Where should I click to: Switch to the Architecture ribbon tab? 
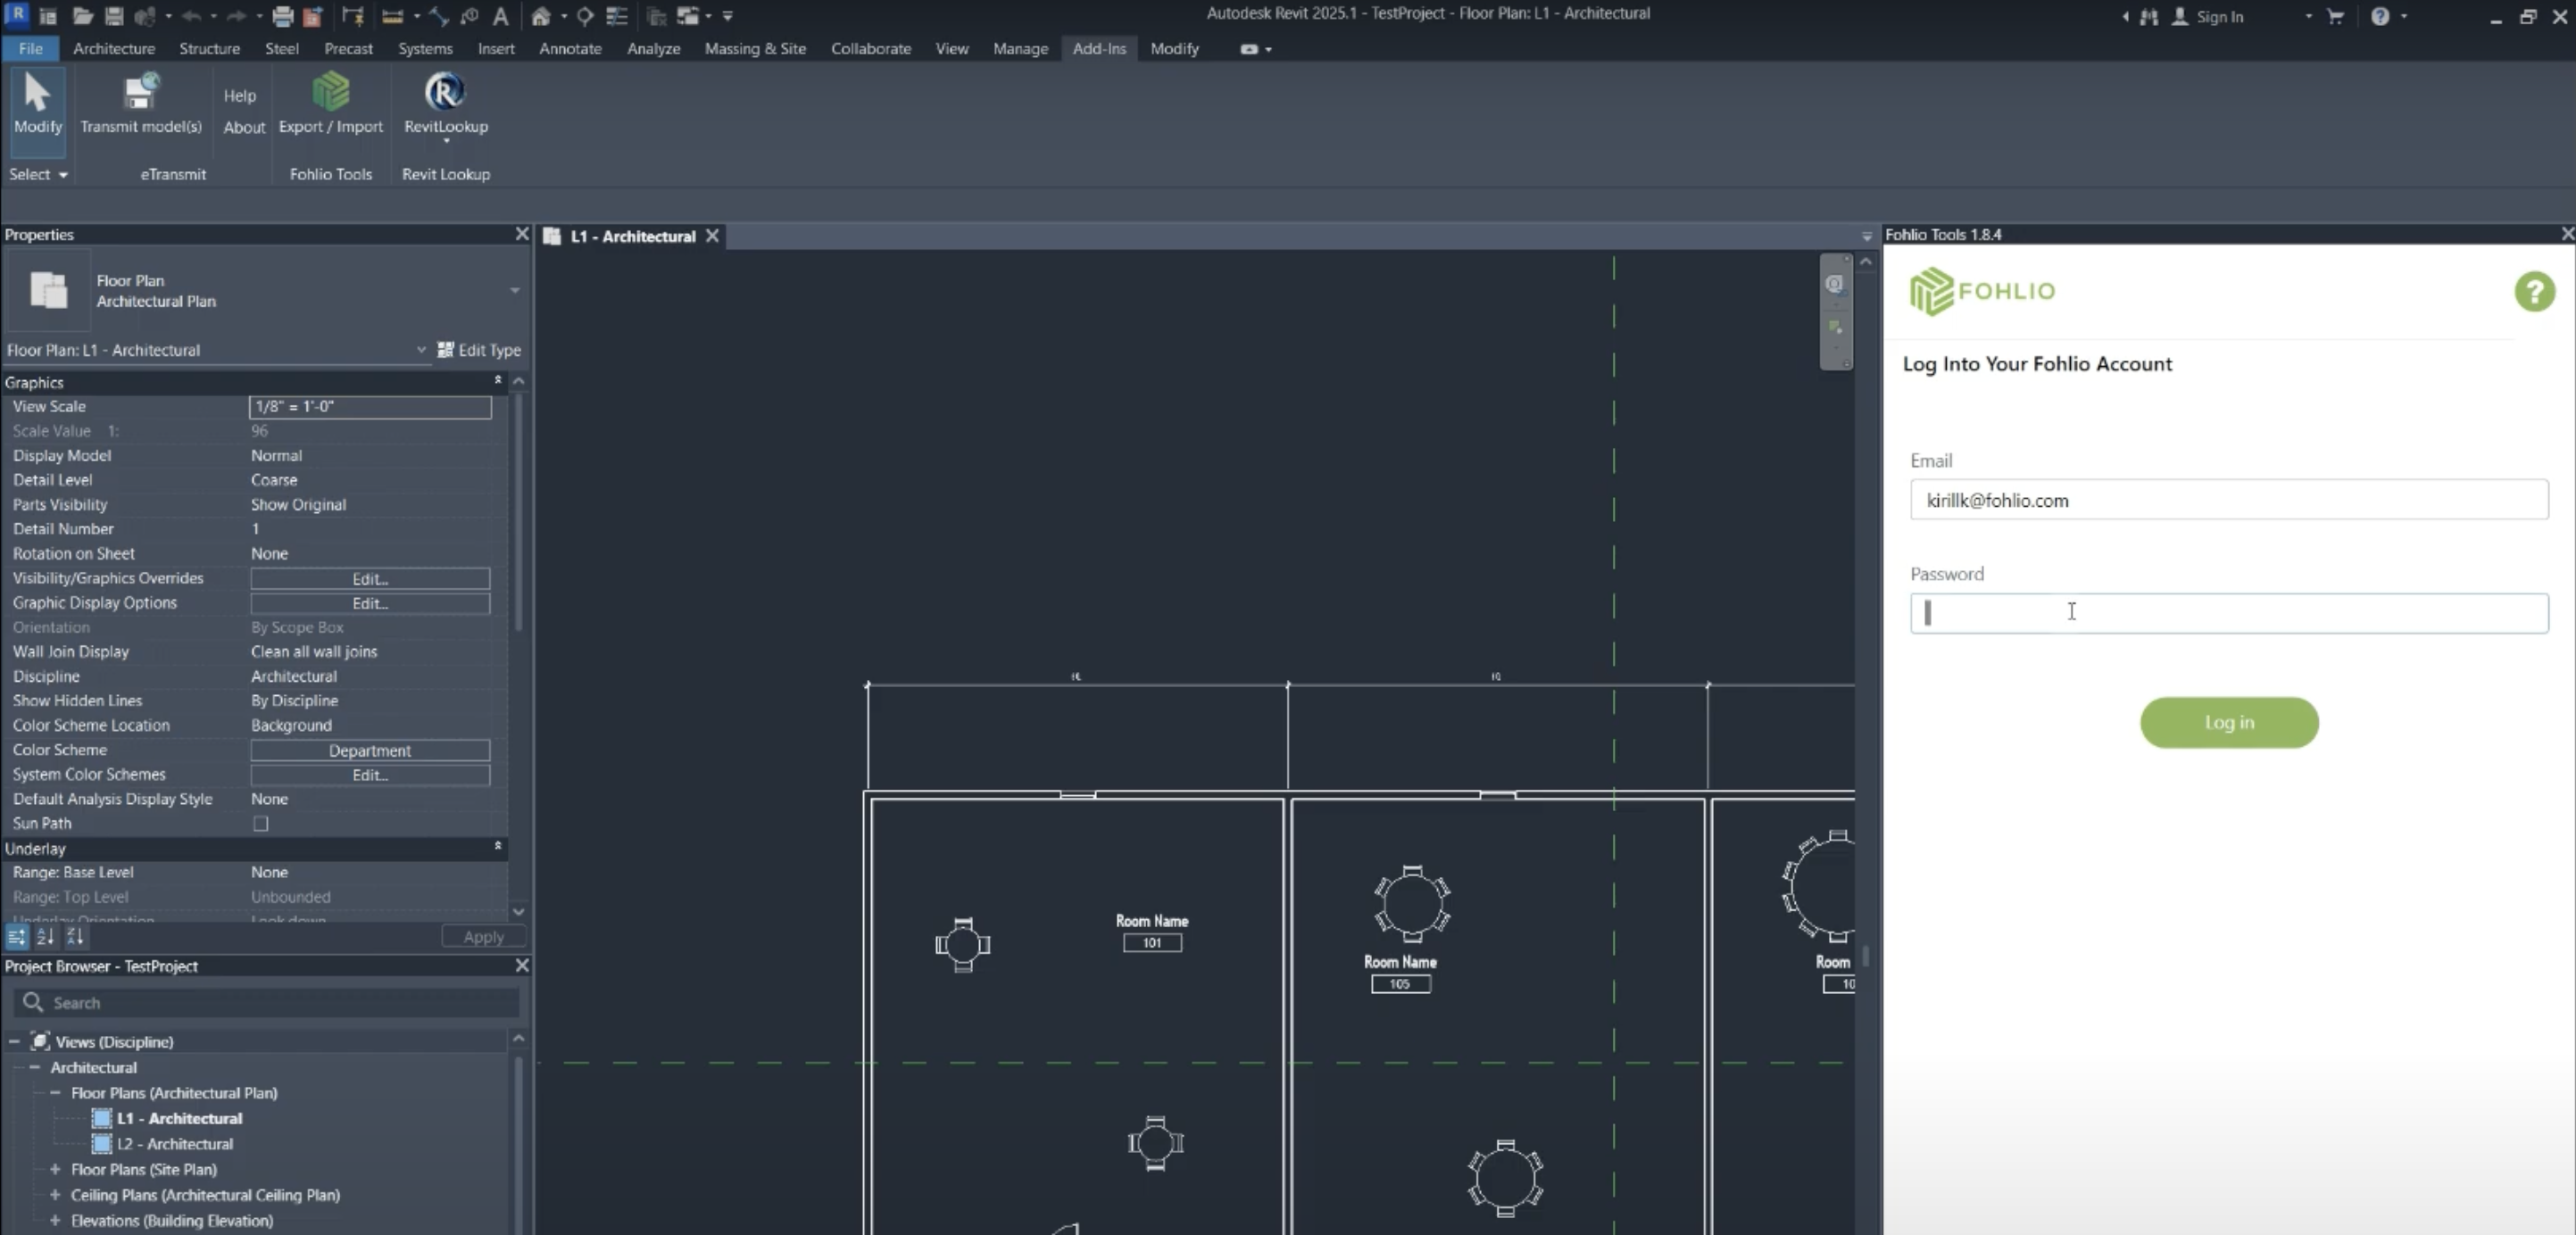coord(114,48)
